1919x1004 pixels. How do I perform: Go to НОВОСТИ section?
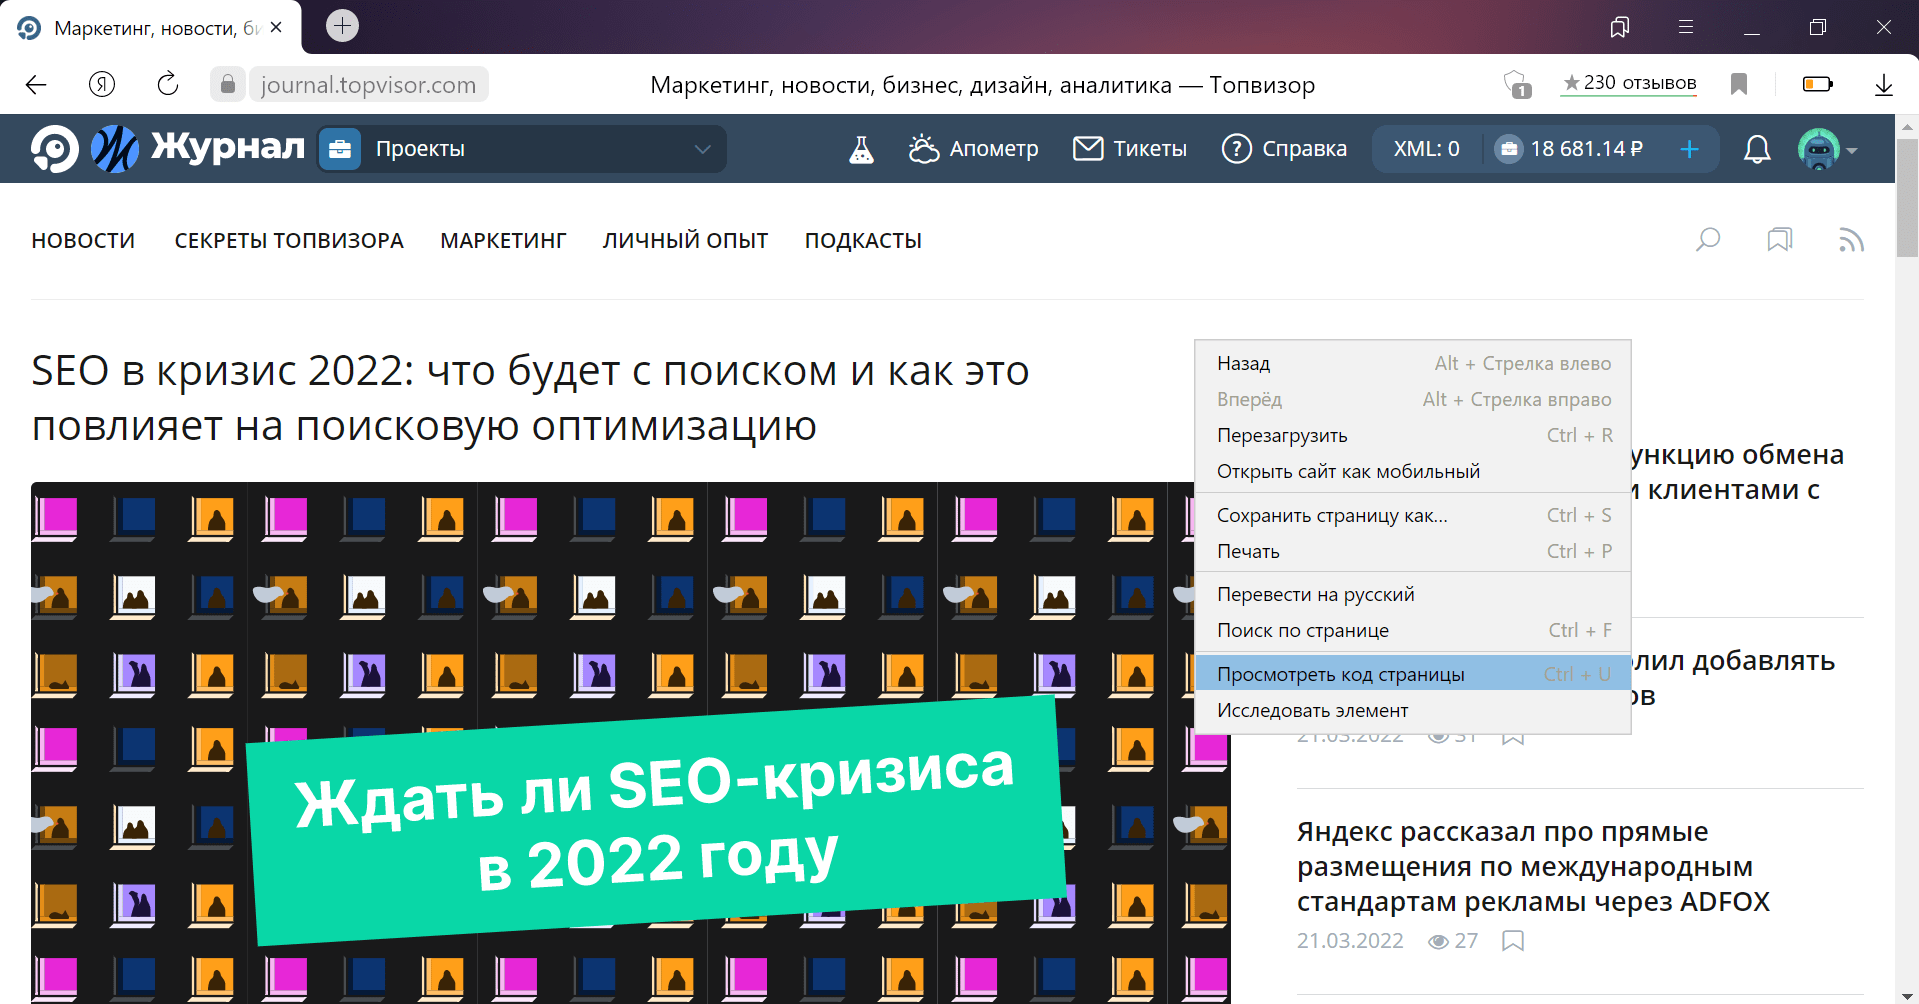pos(83,241)
